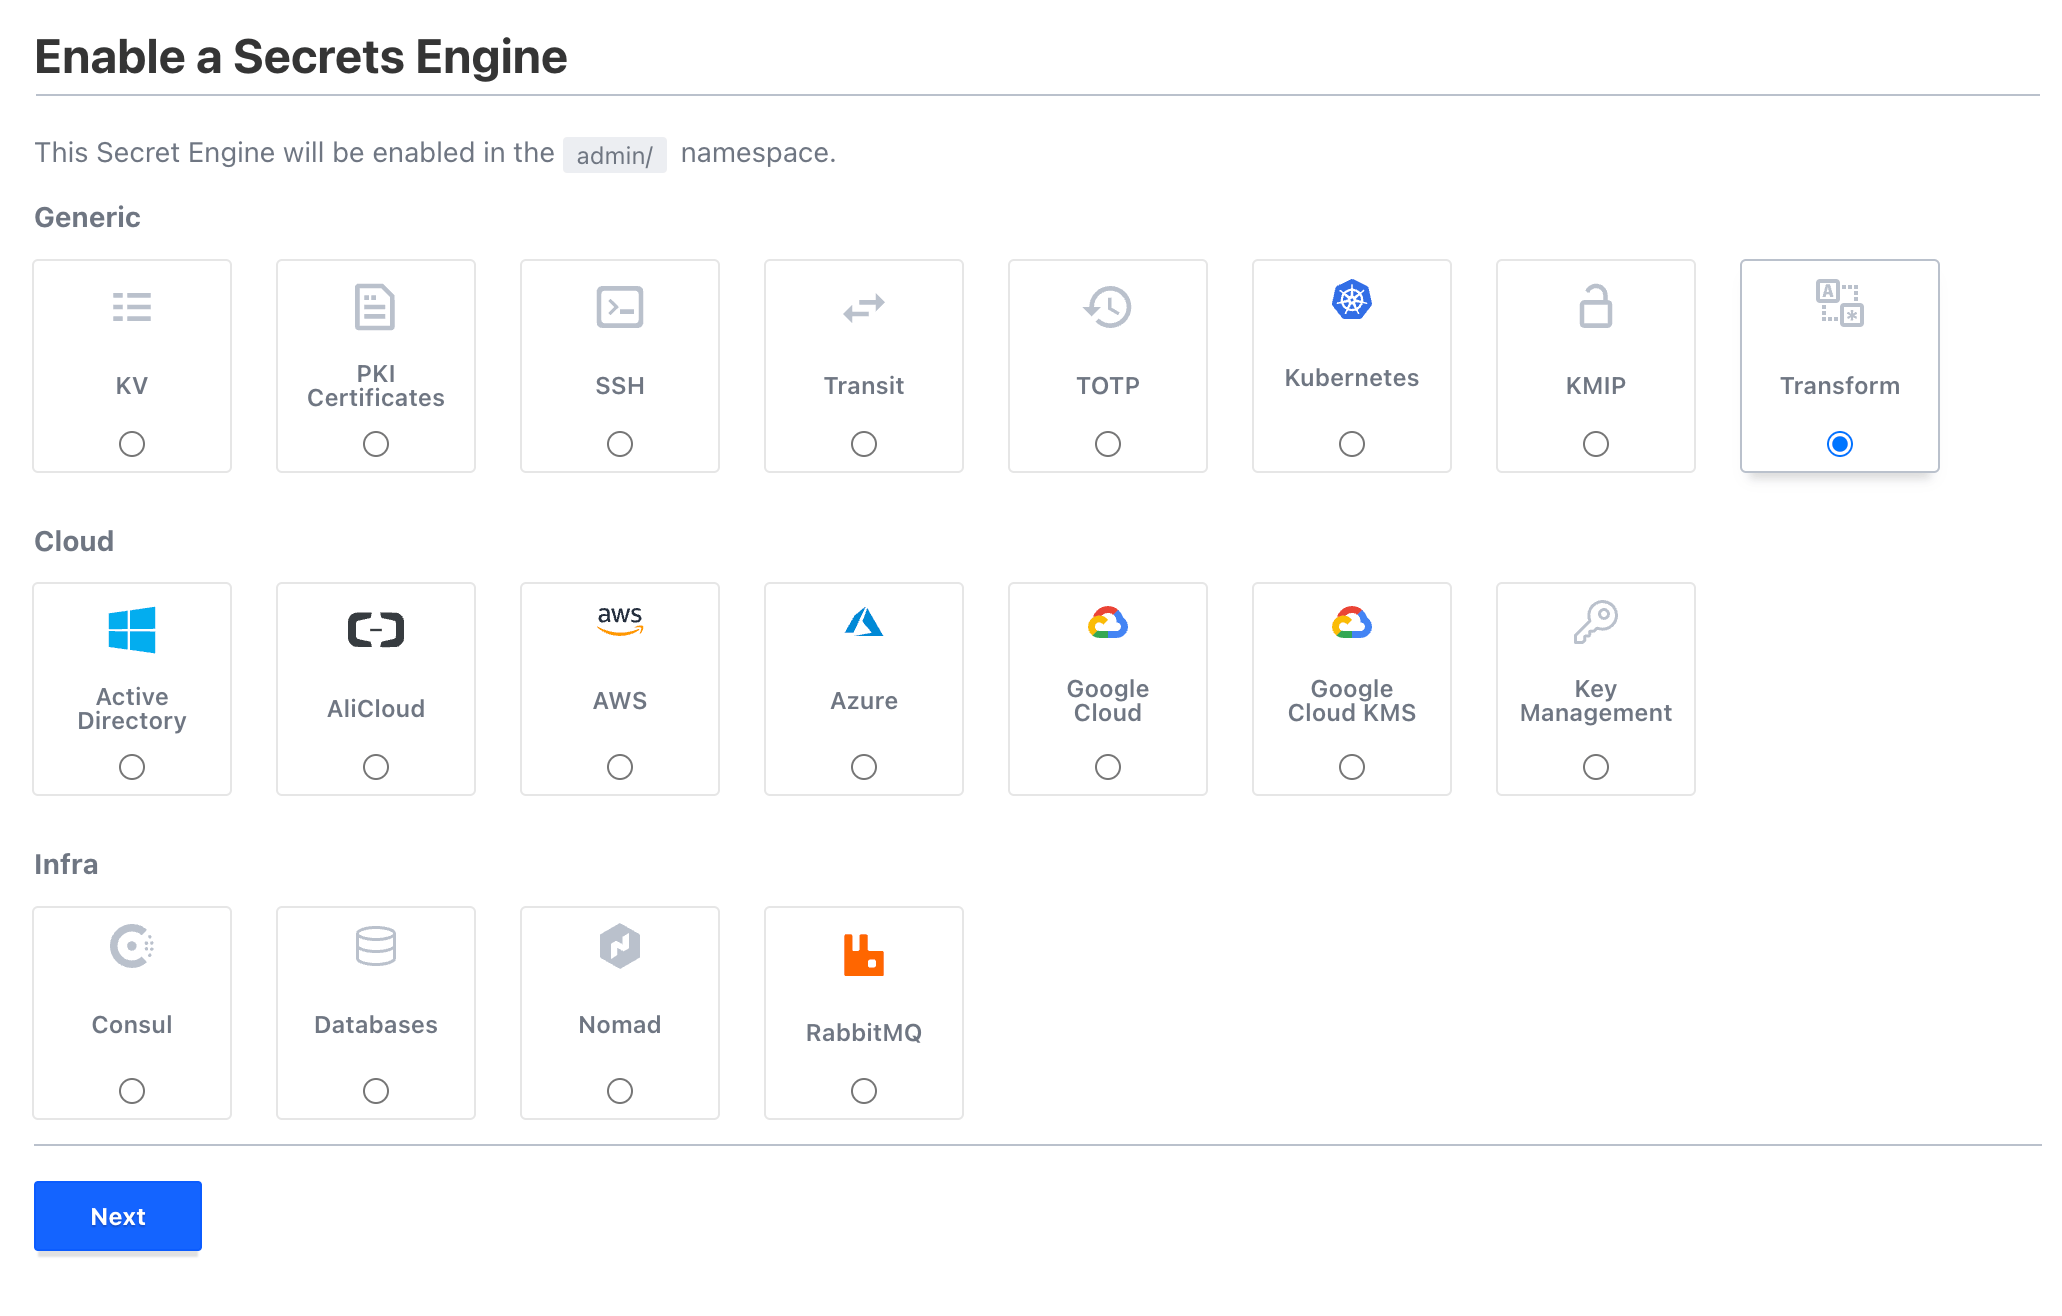Click the Google Cloud card label
Screen dimensions: 2062x1316
pyautogui.click(x=1107, y=701)
